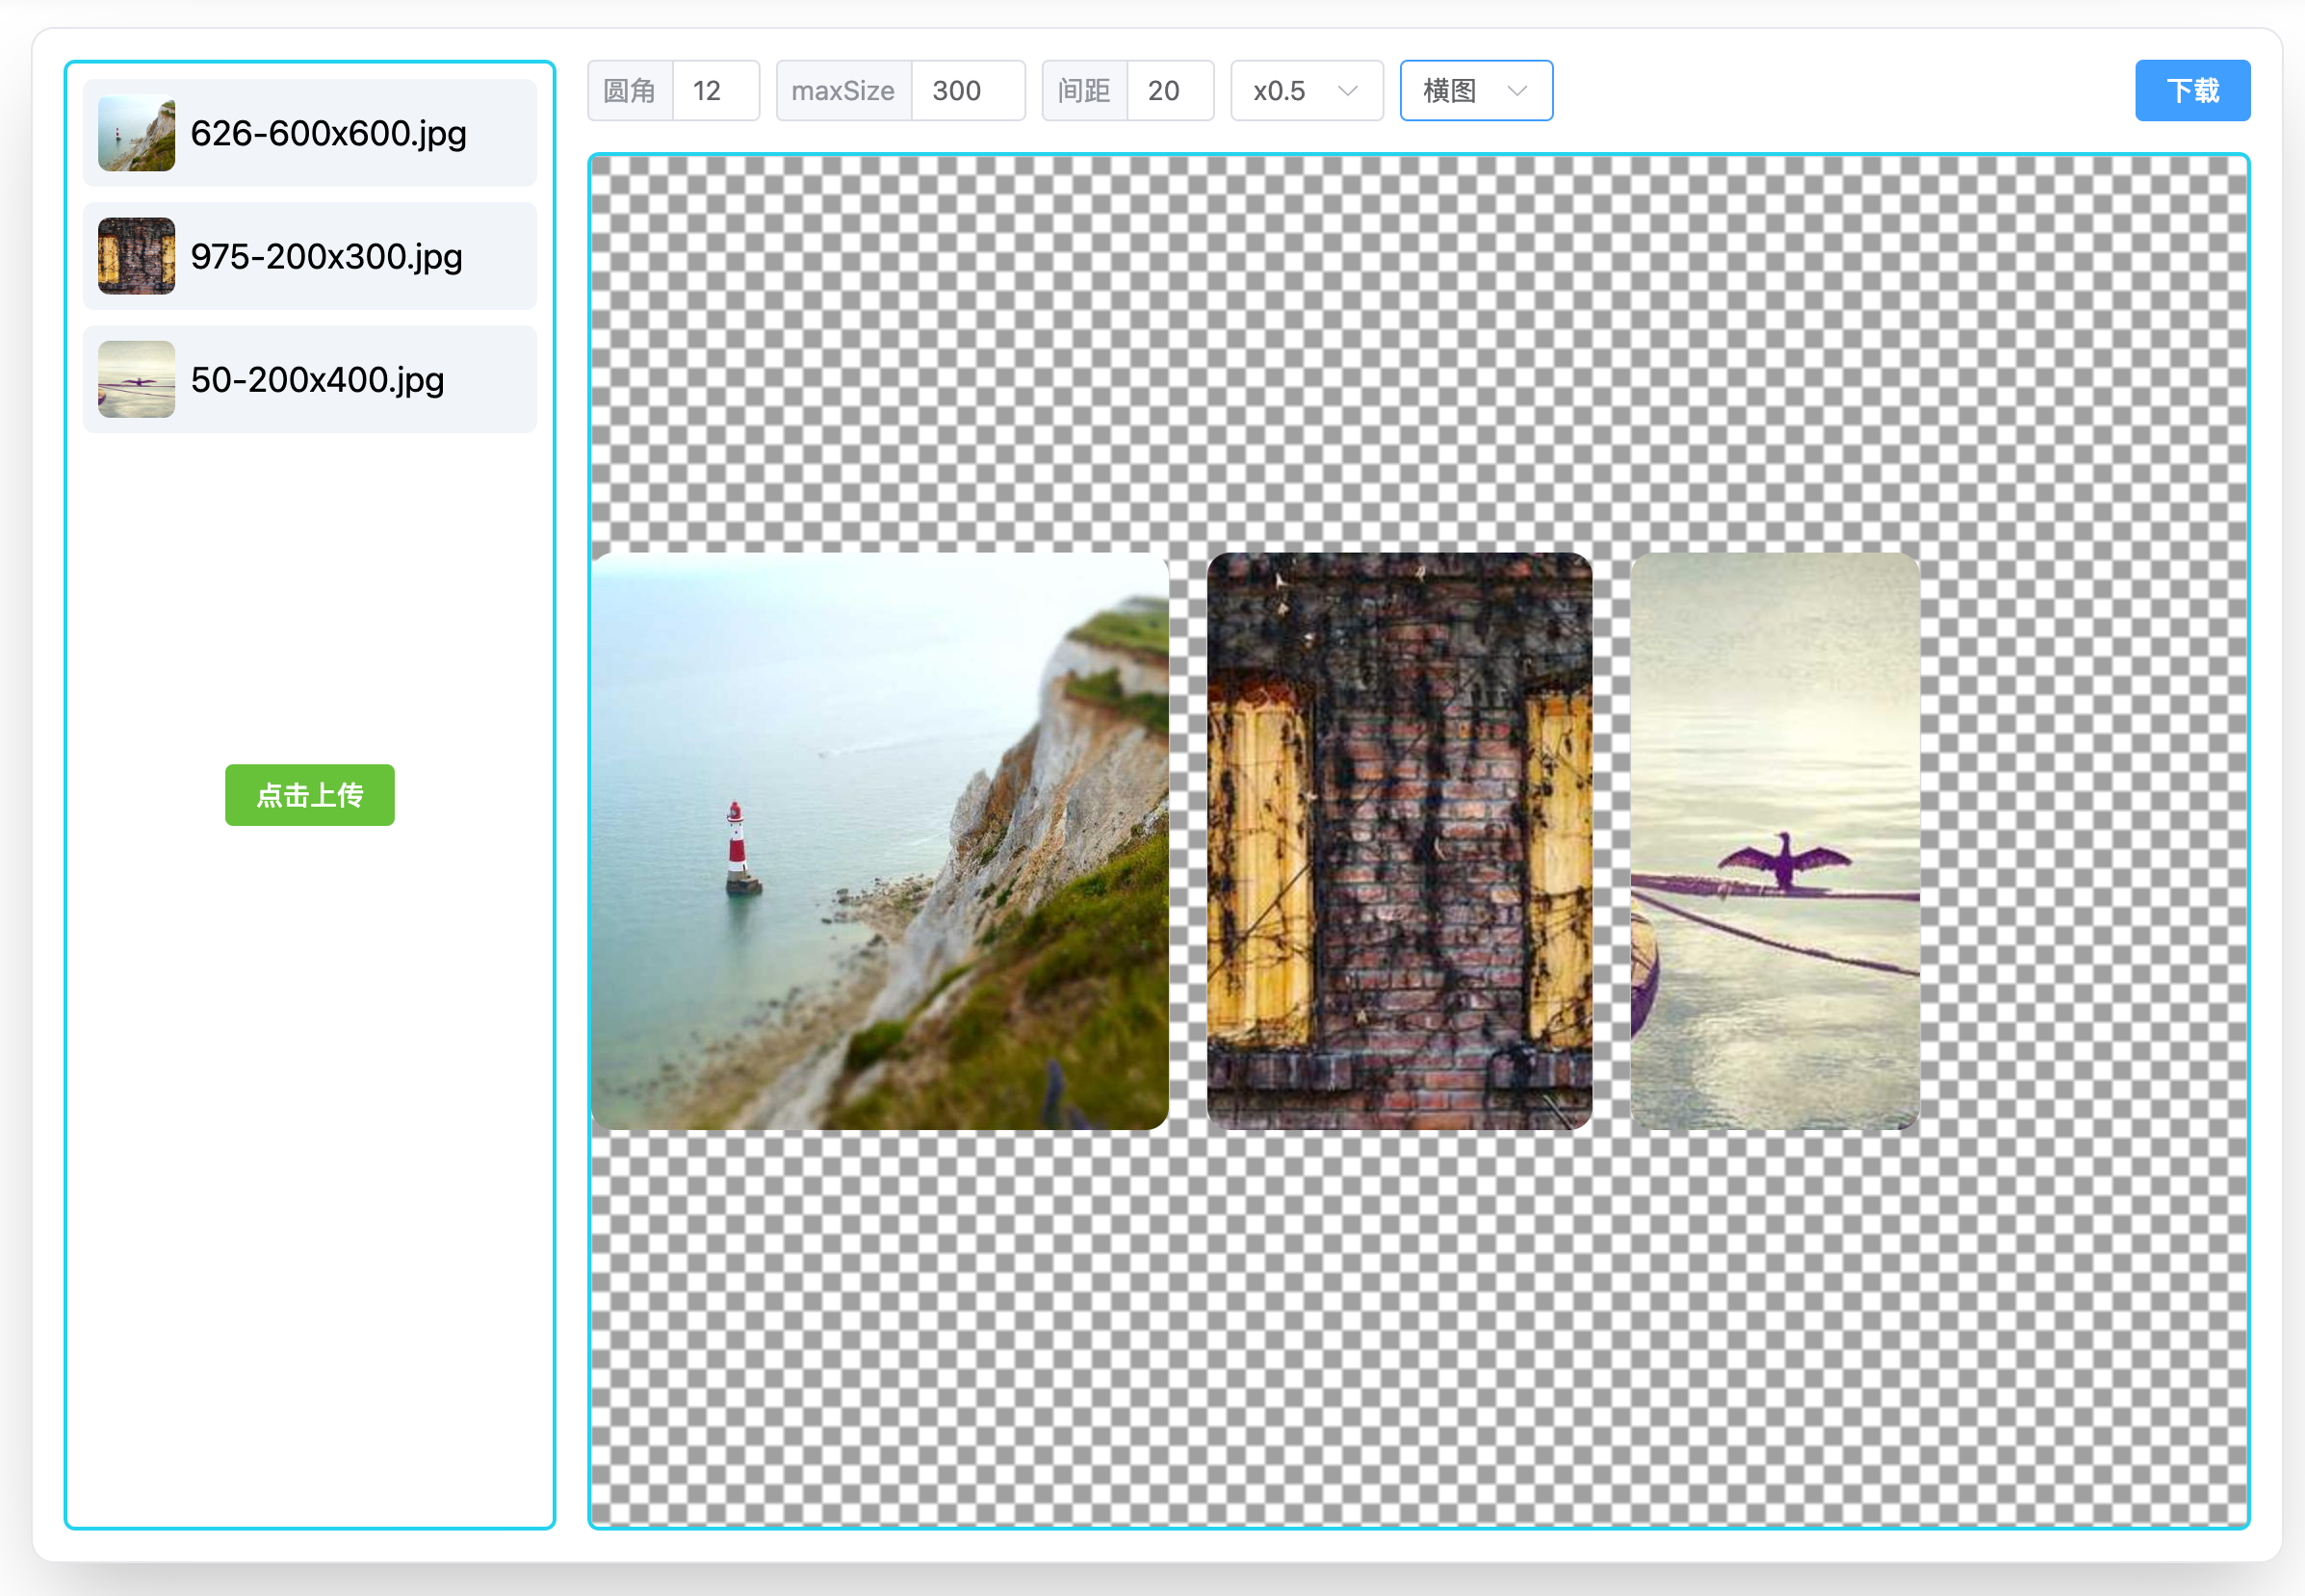Viewport: 2305px width, 1596px height.
Task: Select the 50-200x400.jpg file entry
Action: [x=310, y=379]
